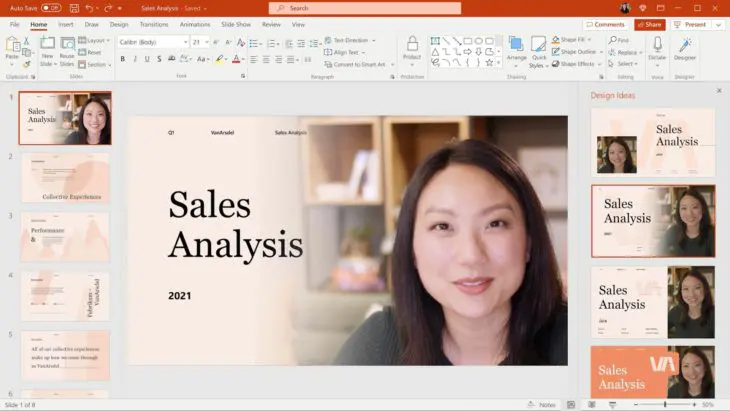This screenshot has height=411, width=730.
Task: Open the Calibri (Body) font dropdown
Action: click(x=152, y=42)
